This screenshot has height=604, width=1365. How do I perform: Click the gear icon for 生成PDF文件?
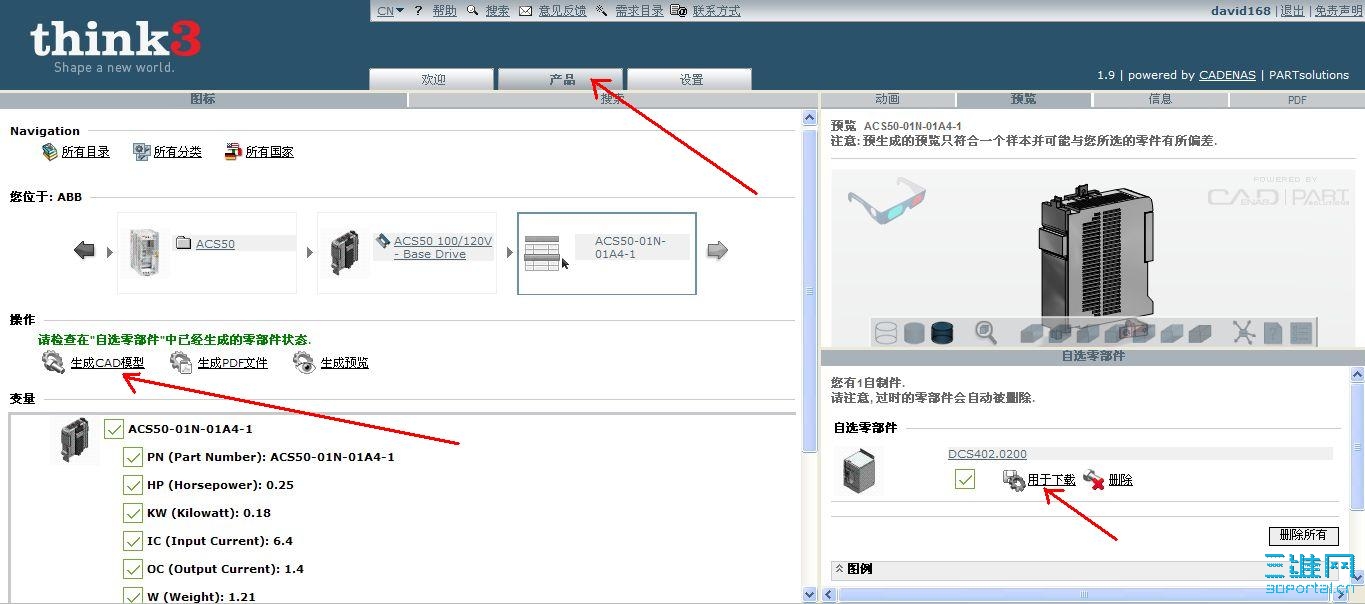pyautogui.click(x=181, y=362)
